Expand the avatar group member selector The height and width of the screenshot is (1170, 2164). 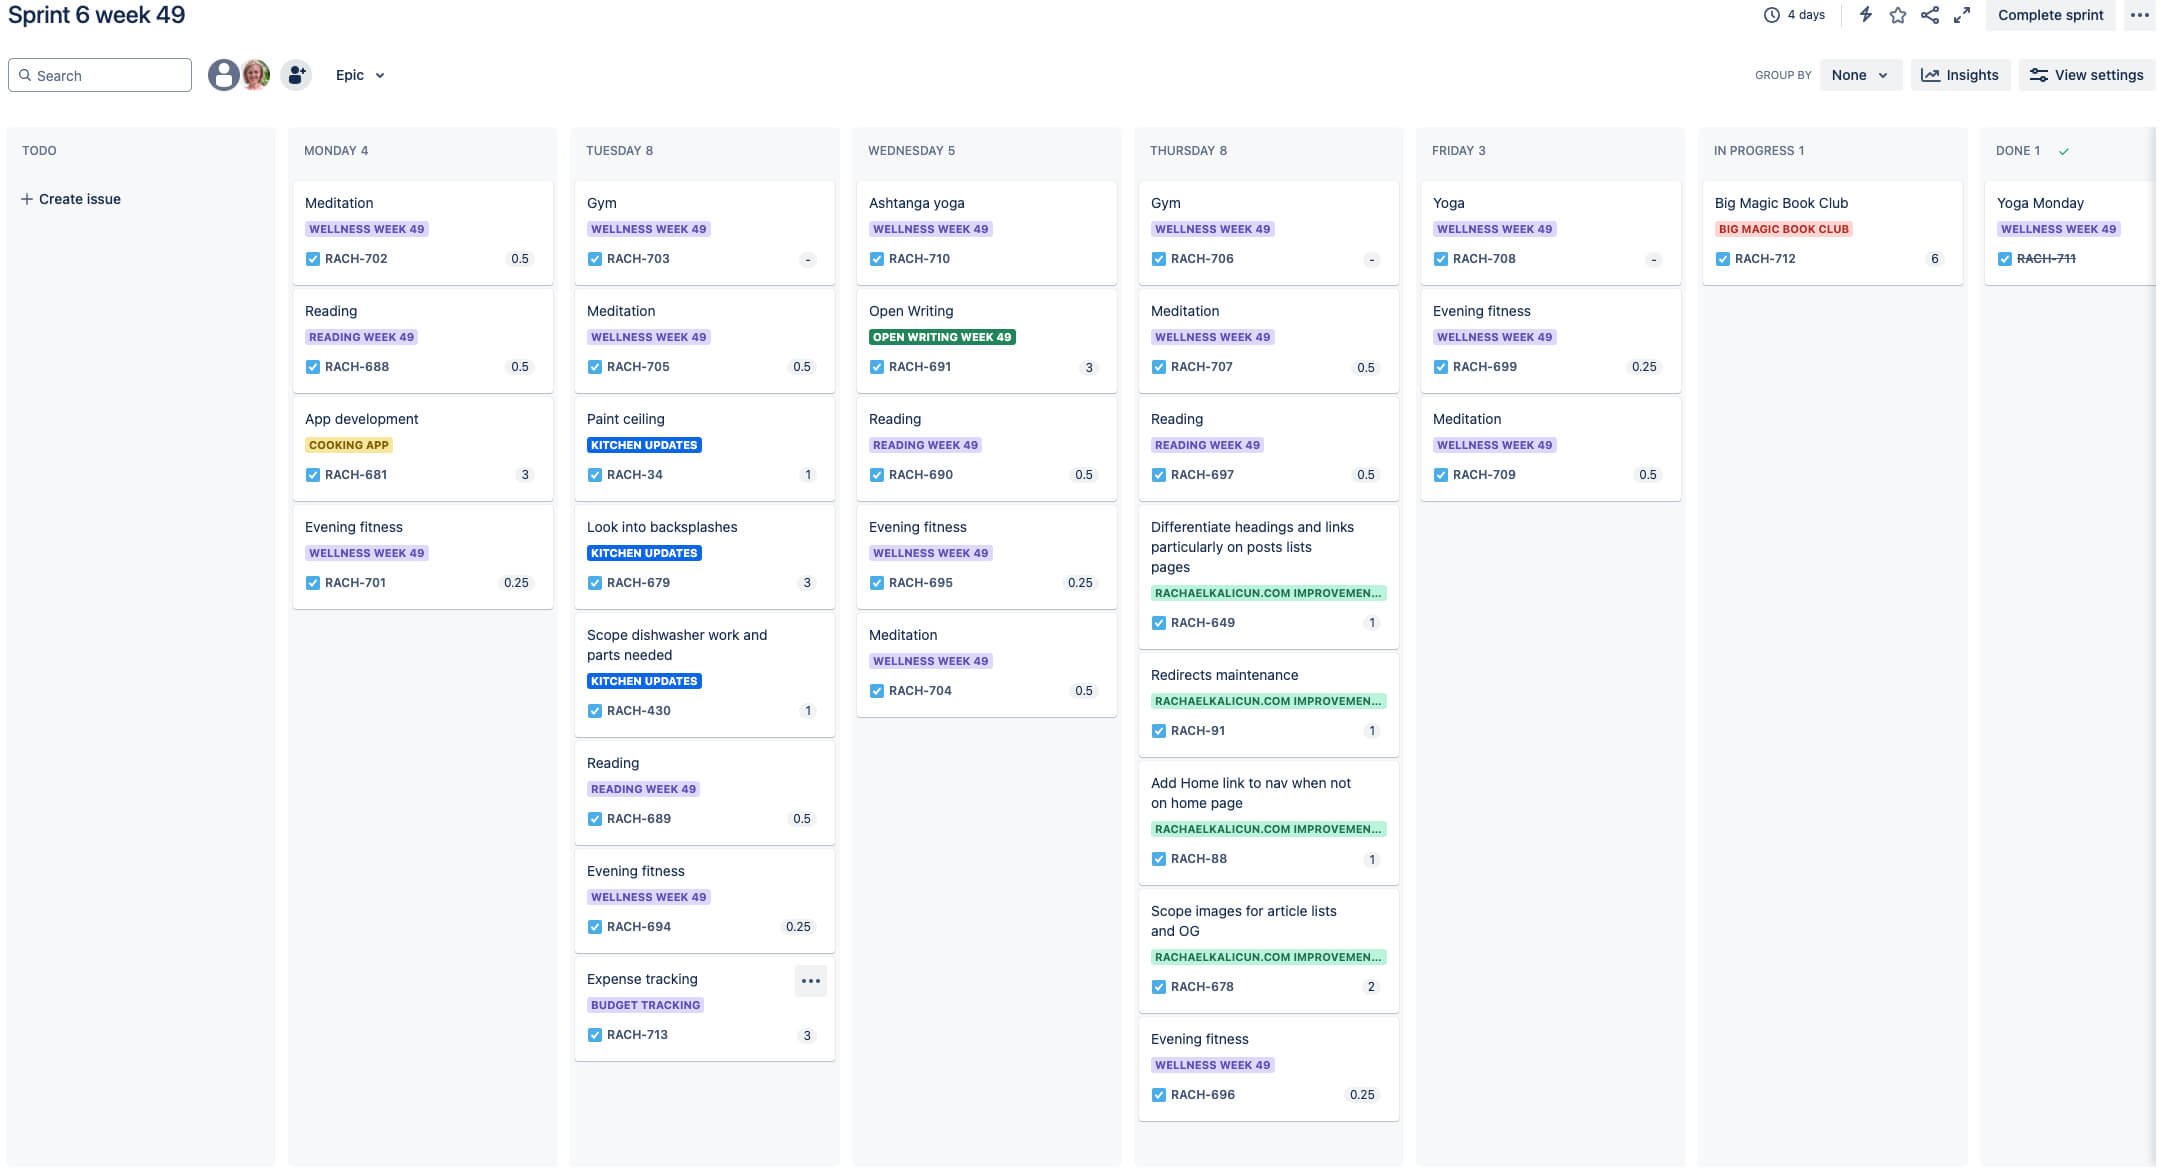coord(297,73)
